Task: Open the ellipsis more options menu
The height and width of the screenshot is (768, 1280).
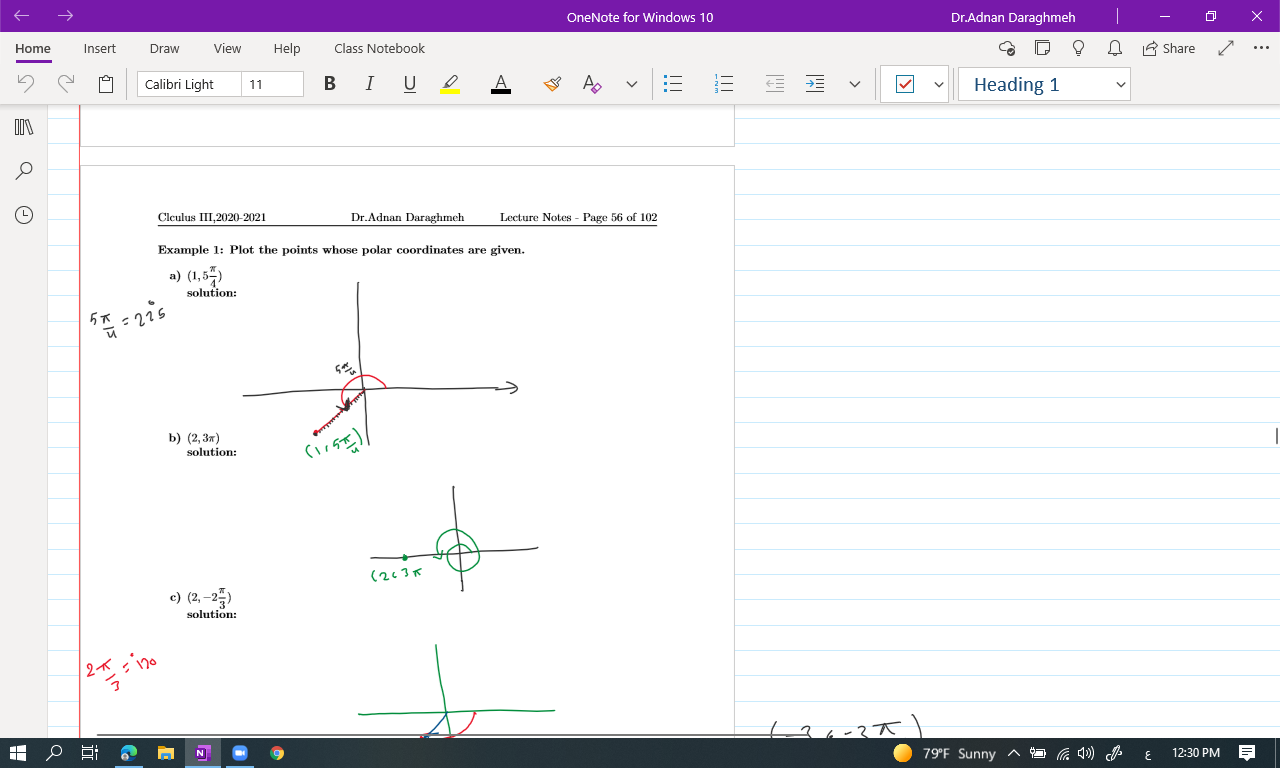Action: click(1259, 48)
